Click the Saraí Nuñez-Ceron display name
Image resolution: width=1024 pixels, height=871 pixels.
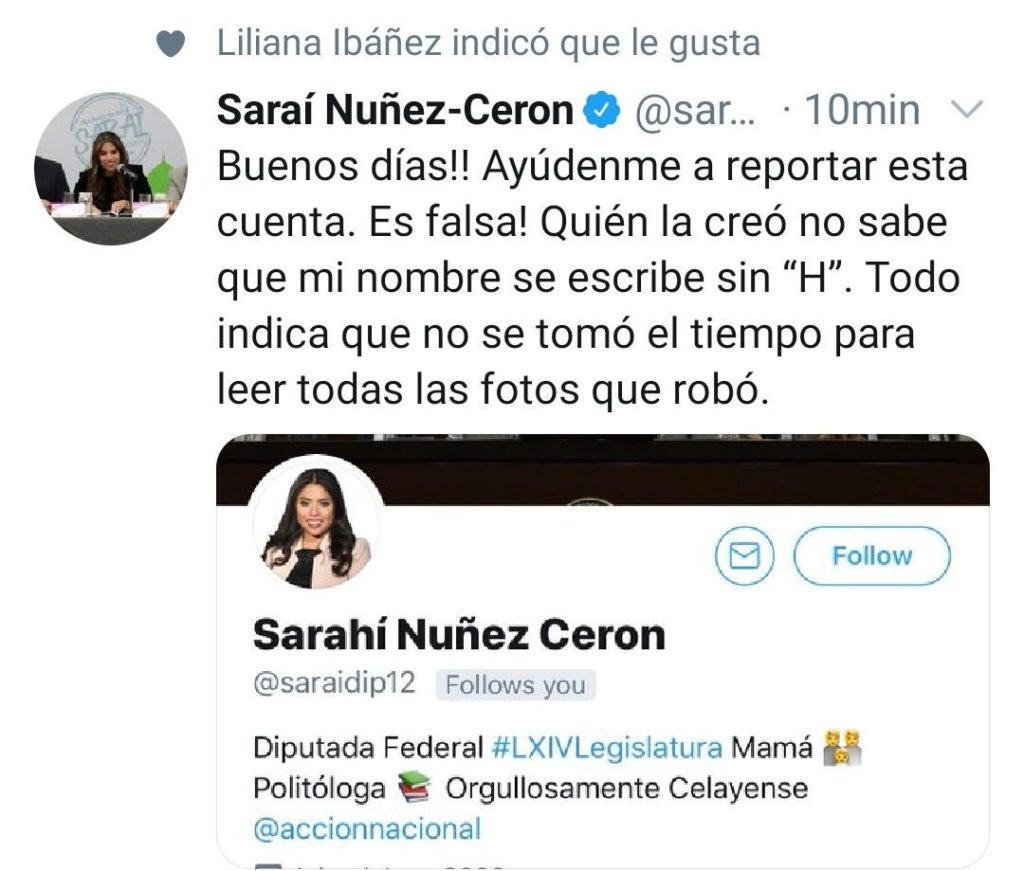(x=395, y=109)
